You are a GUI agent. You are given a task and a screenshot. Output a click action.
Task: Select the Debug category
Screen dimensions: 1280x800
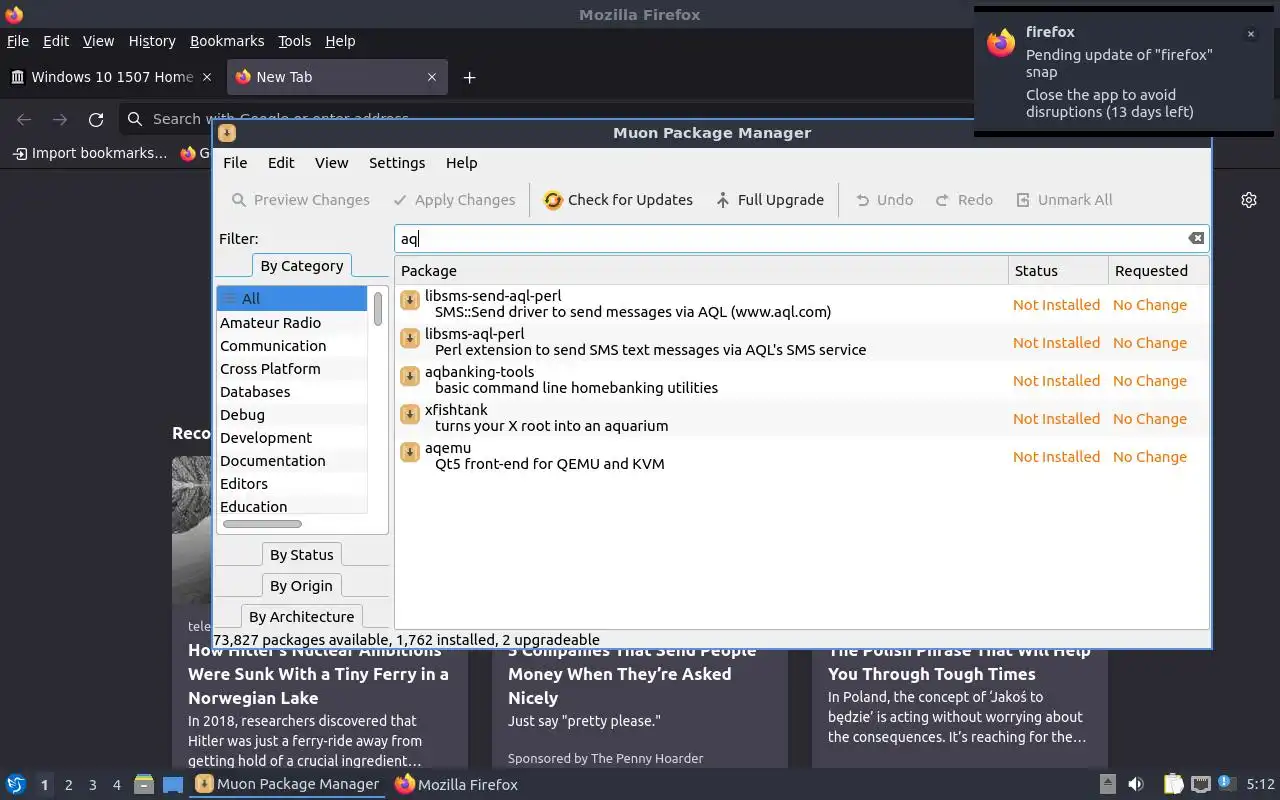(x=292, y=414)
